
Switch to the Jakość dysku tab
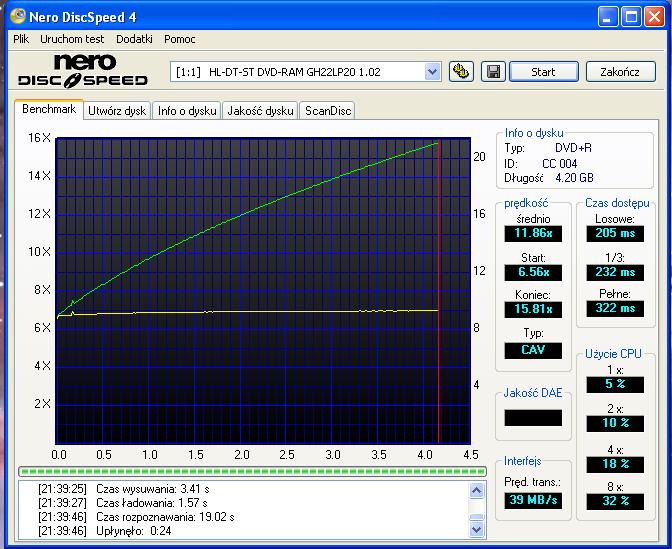click(260, 111)
